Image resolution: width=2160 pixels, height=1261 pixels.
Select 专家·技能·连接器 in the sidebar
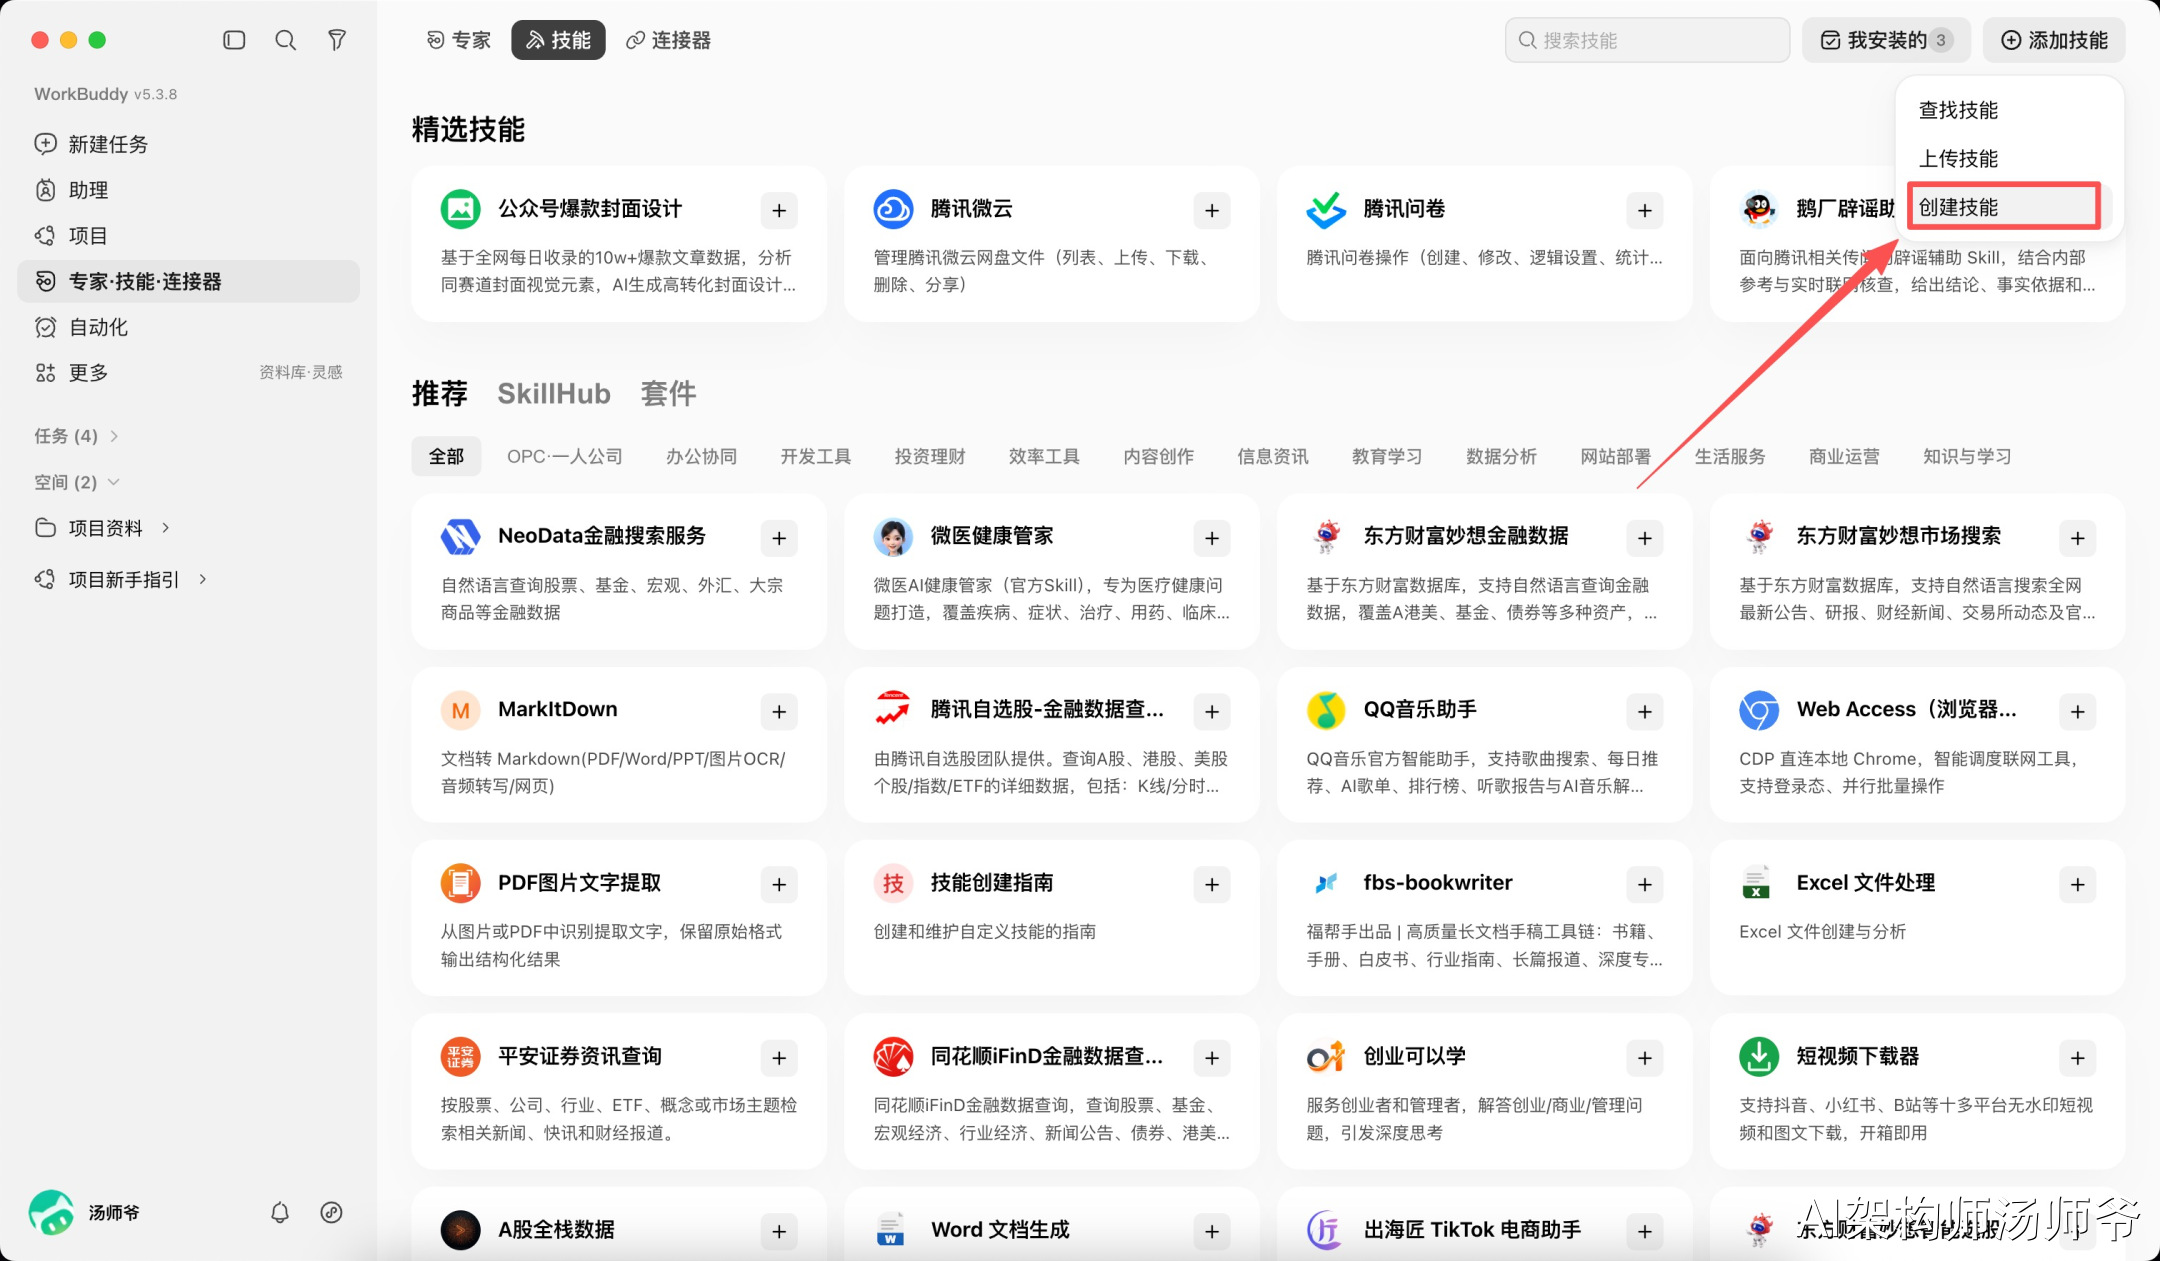(x=188, y=281)
